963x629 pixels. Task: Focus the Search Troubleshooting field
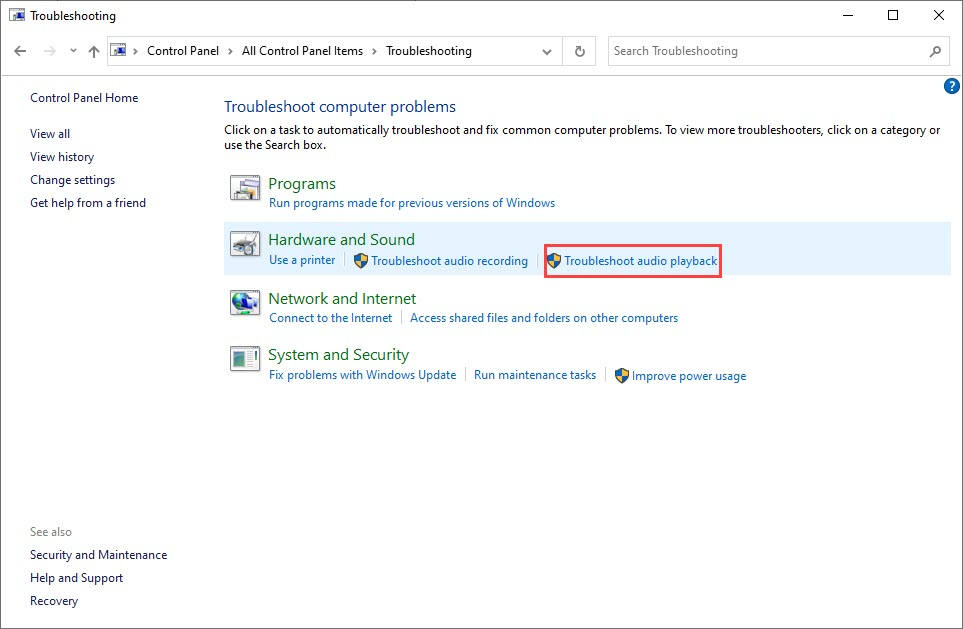[768, 51]
